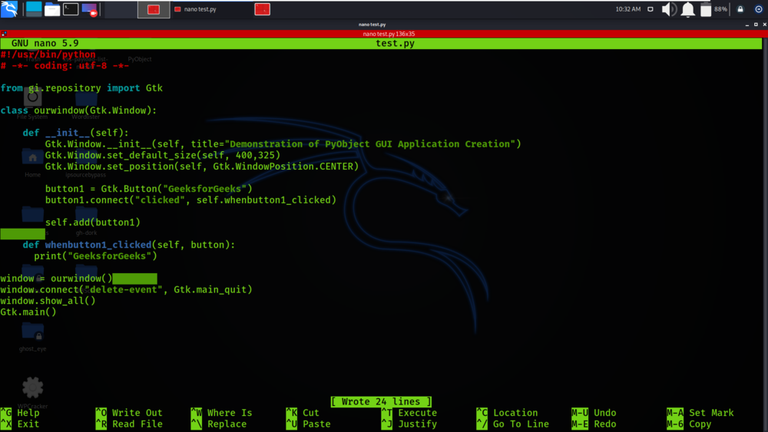This screenshot has width=768, height=432.
Task: Click the M-6 Copy shortcut
Action: 689,424
